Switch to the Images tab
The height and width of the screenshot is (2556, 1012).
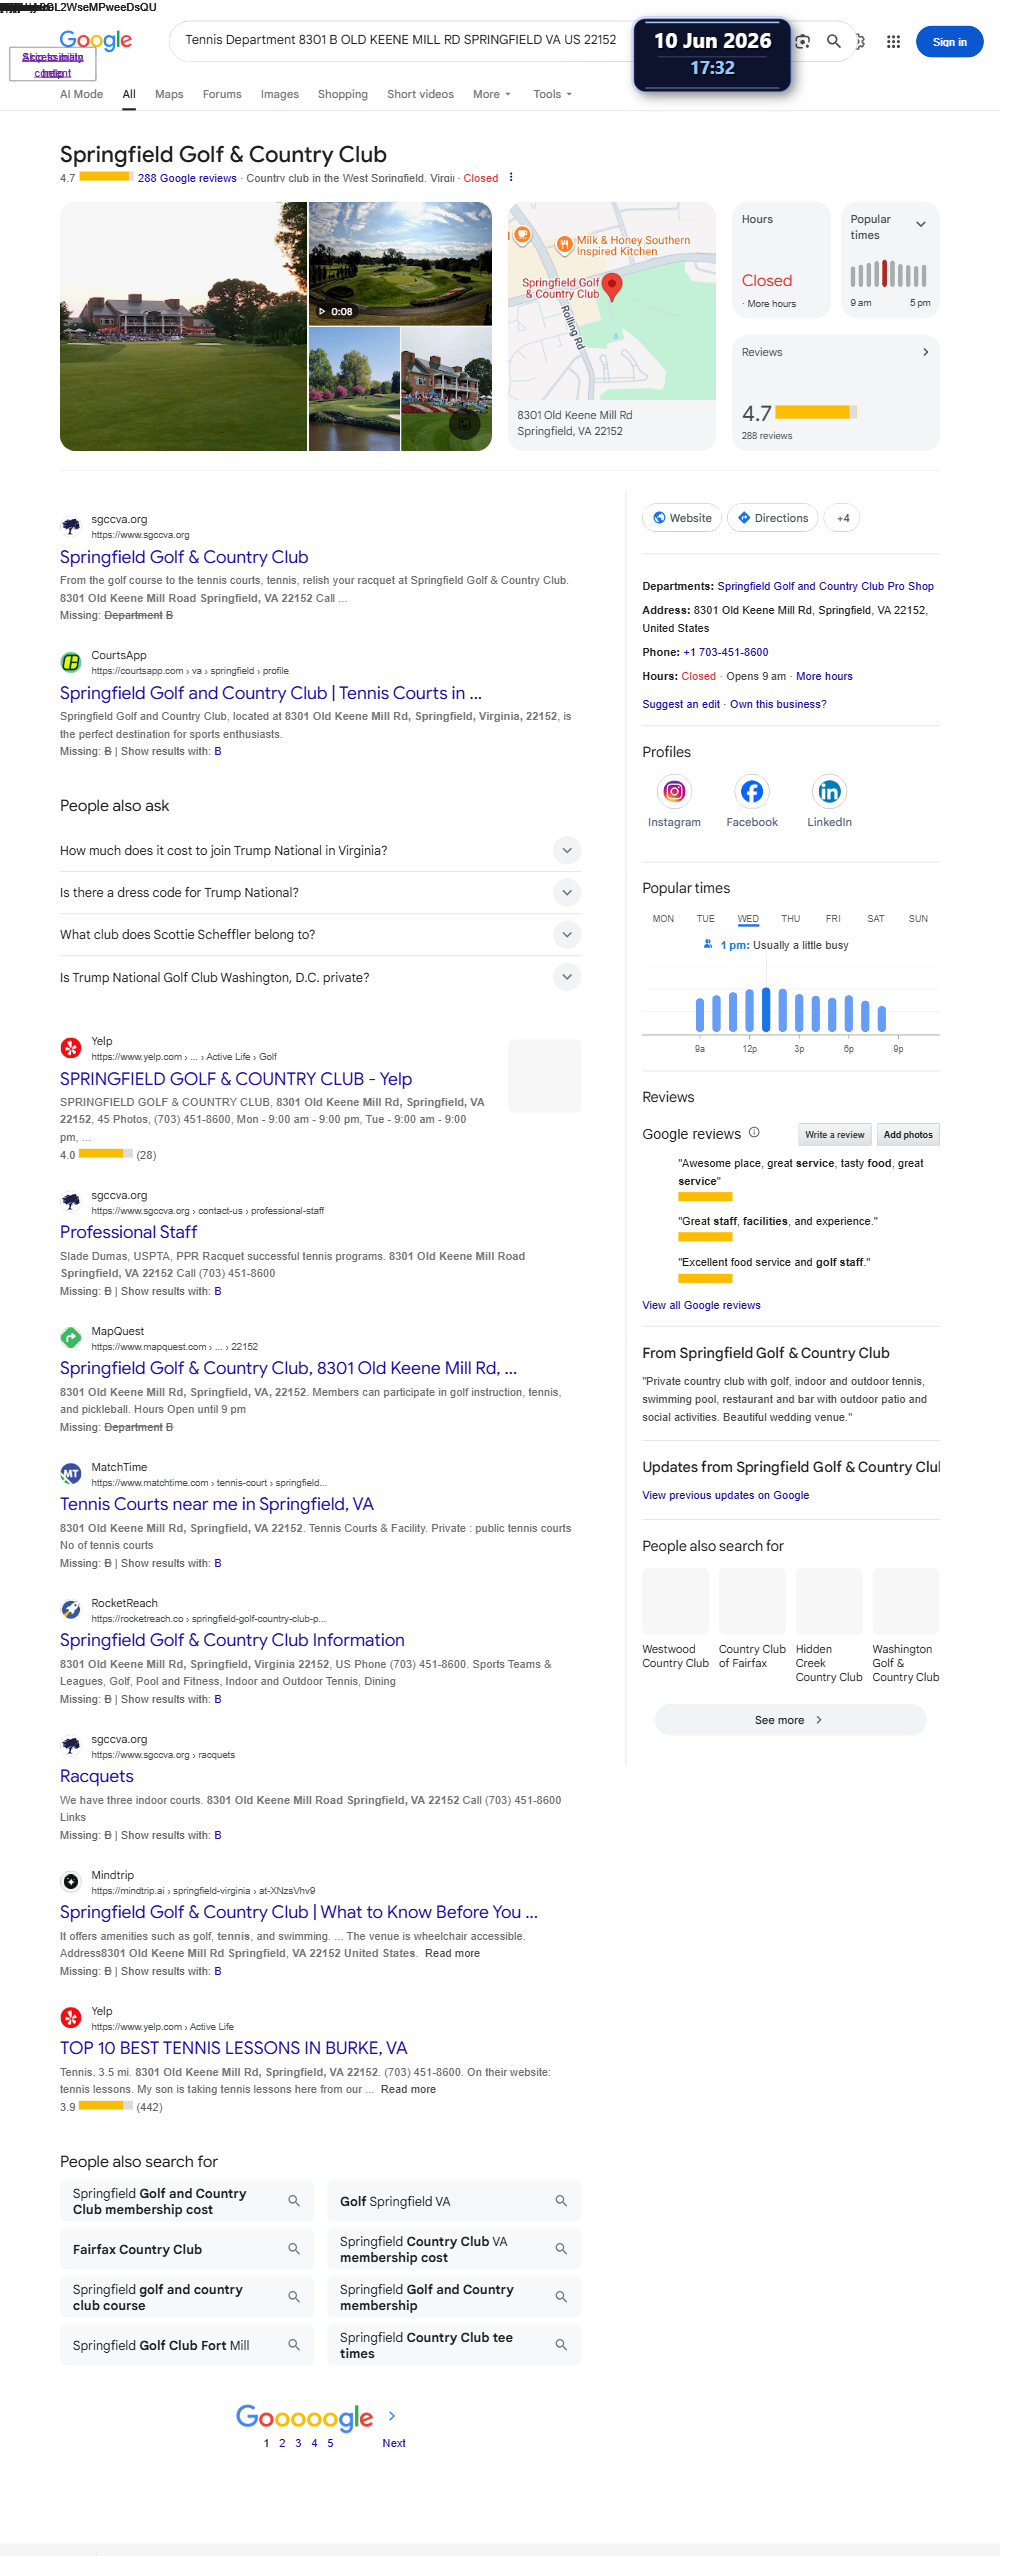(x=280, y=94)
